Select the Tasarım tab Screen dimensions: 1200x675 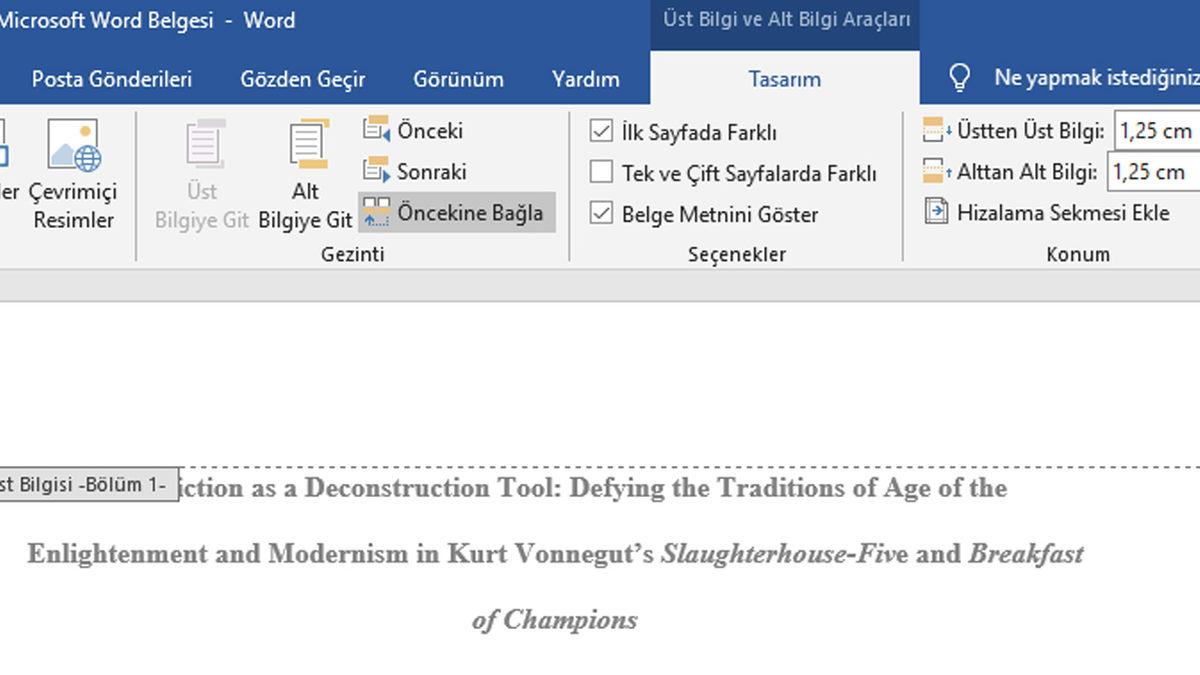coord(784,79)
